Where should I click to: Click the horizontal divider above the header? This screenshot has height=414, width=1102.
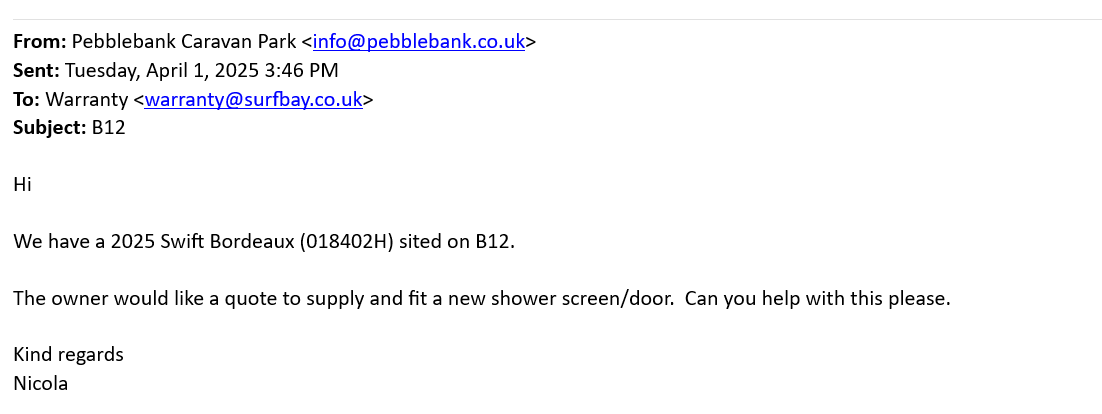551,19
